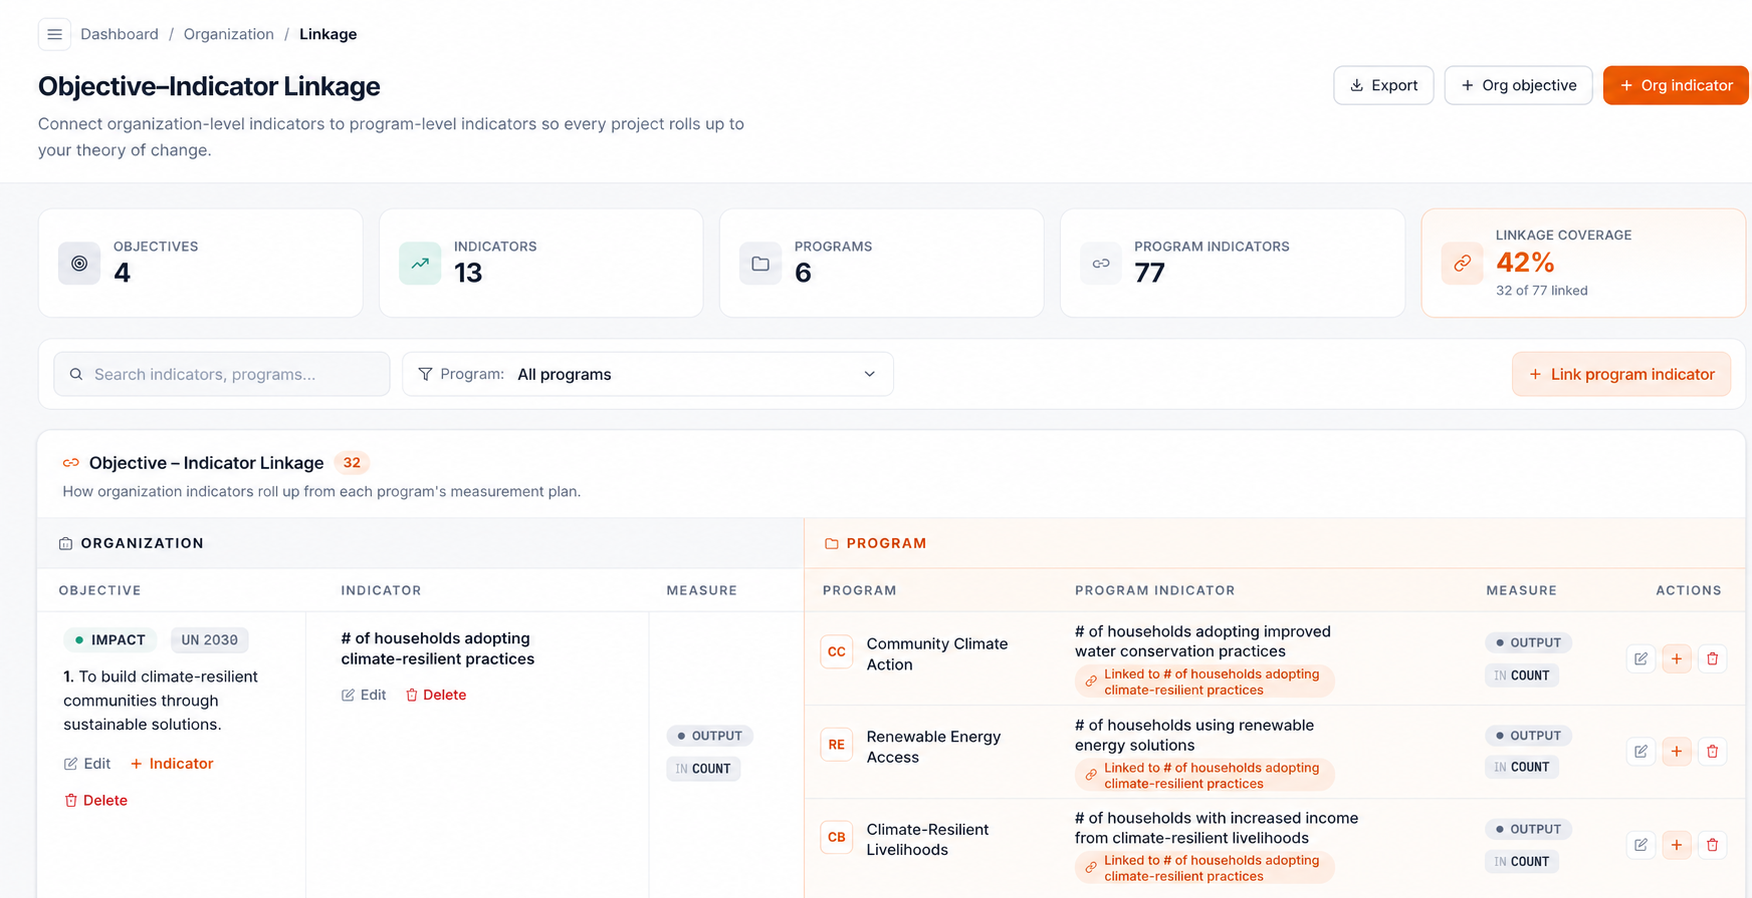Screen dimensions: 1752x898
Task: Export the linkage data
Action: [x=1383, y=85]
